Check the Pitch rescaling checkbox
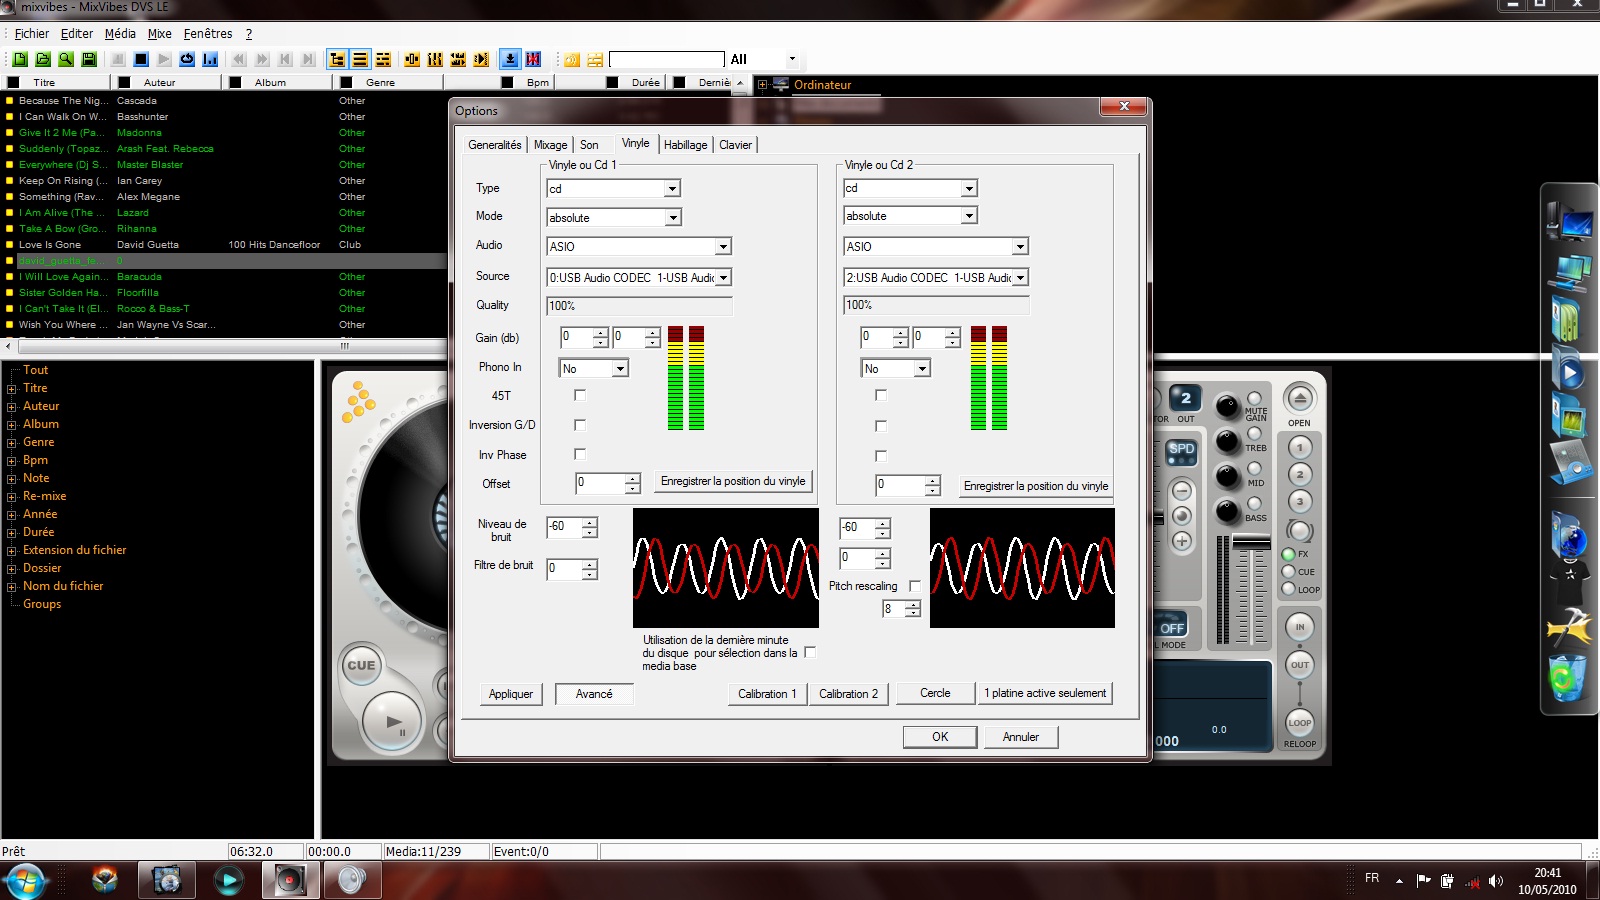 pyautogui.click(x=914, y=586)
